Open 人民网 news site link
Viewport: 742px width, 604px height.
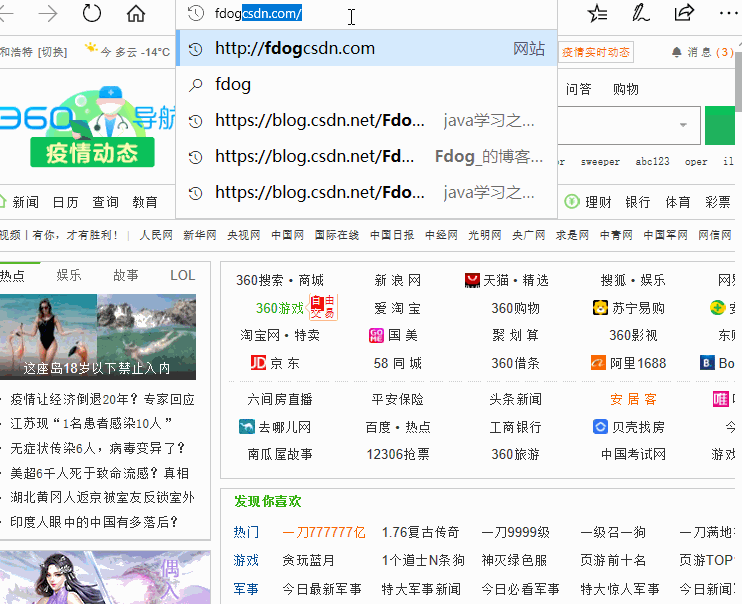(x=156, y=235)
